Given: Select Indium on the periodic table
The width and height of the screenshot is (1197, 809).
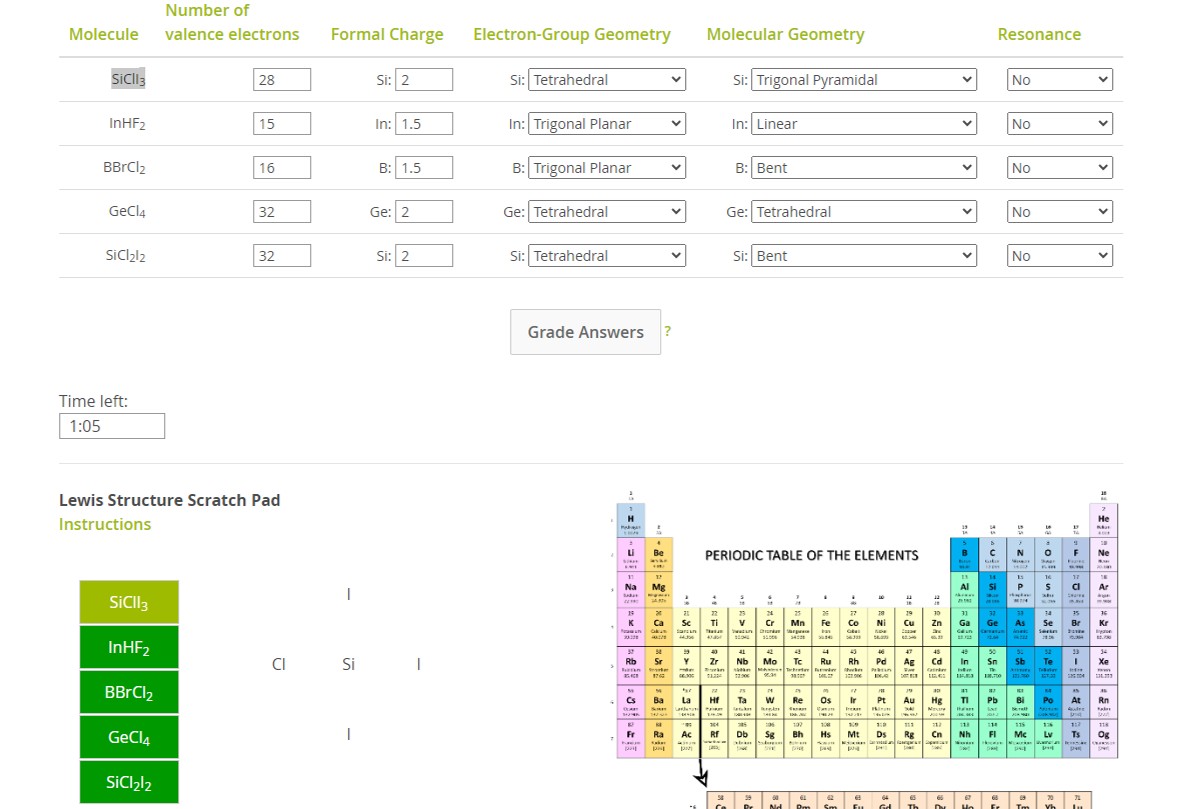Looking at the screenshot, I should tap(965, 662).
